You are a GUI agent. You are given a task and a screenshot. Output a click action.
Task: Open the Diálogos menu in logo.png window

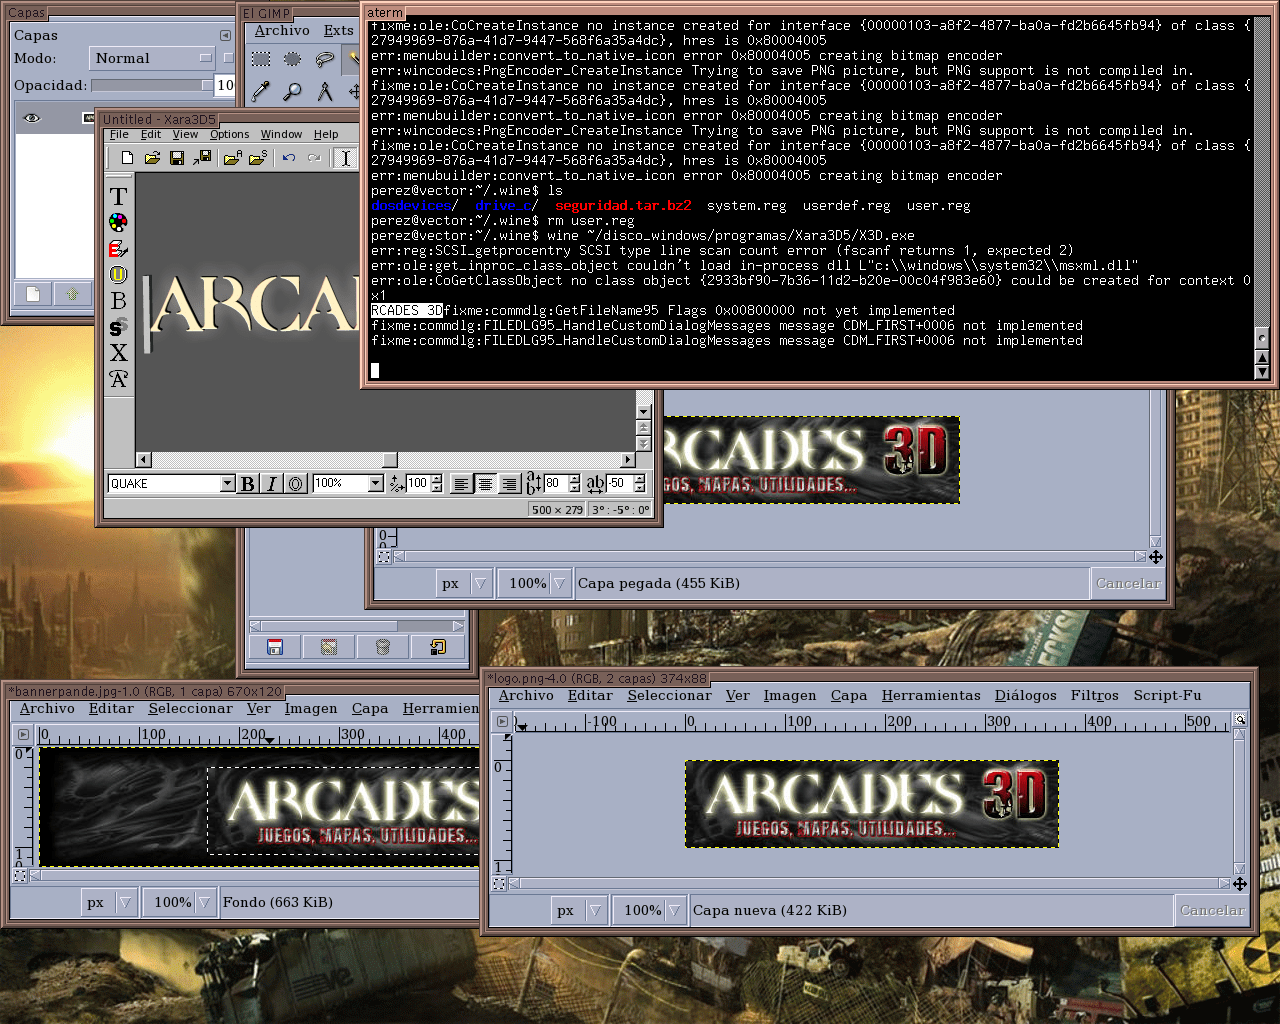(x=1025, y=696)
